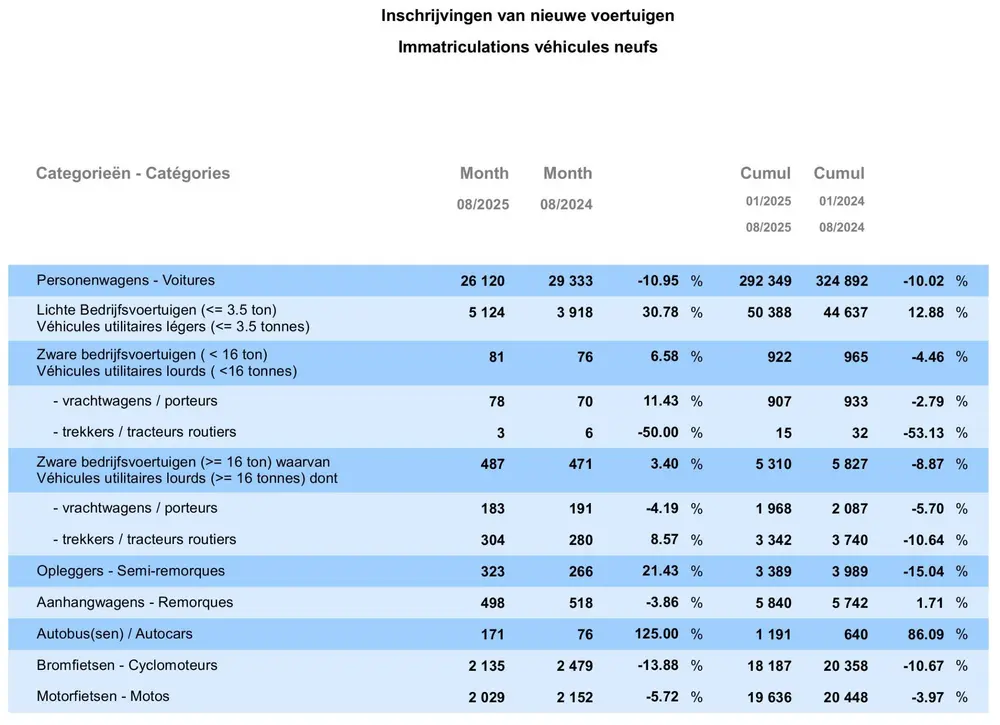Click the '- trekkers / tracteurs routiers' row with 304
This screenshot has height=725, width=1000.
tap(498, 539)
